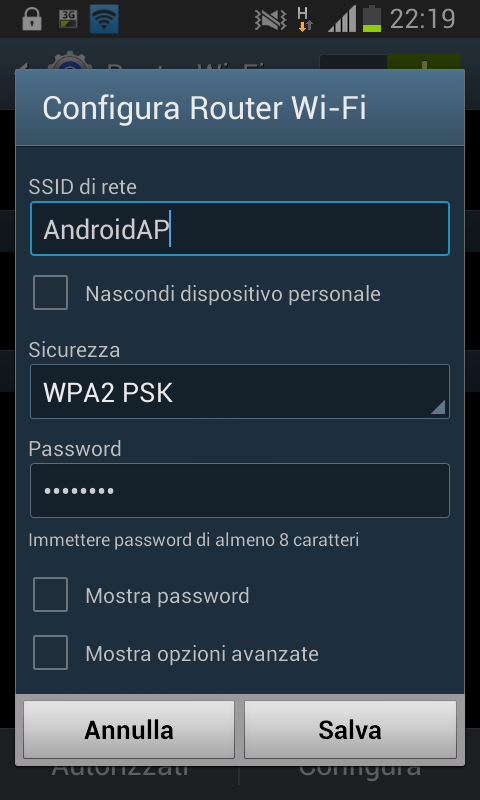Focus the SSID di rete field
The height and width of the screenshot is (800, 480).
240,229
